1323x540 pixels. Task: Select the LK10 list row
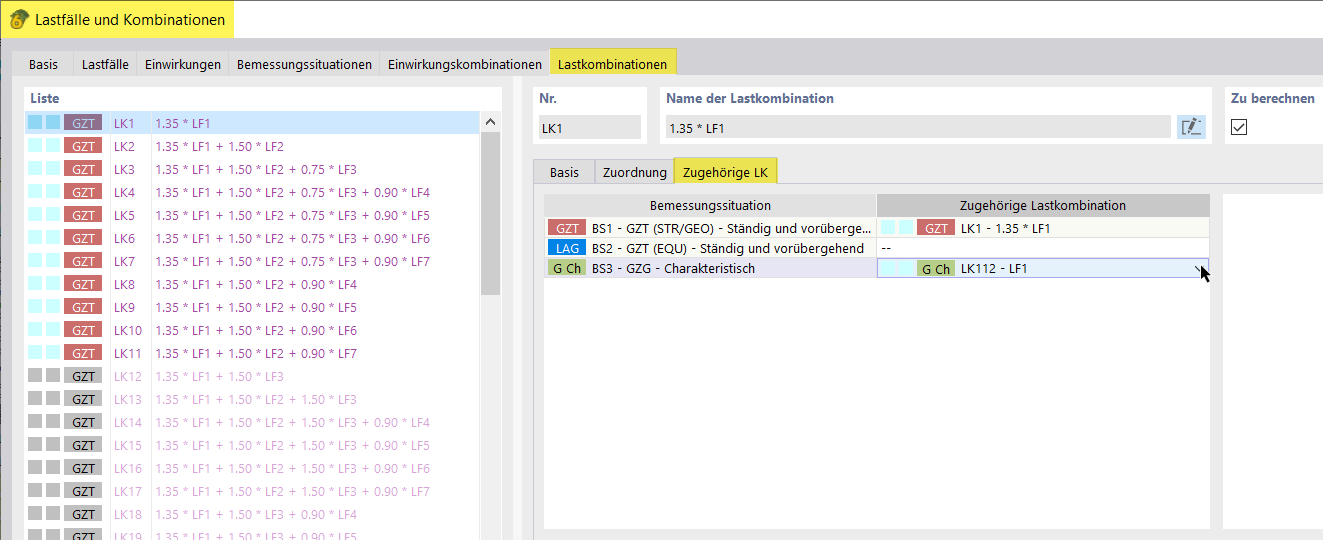(252, 330)
